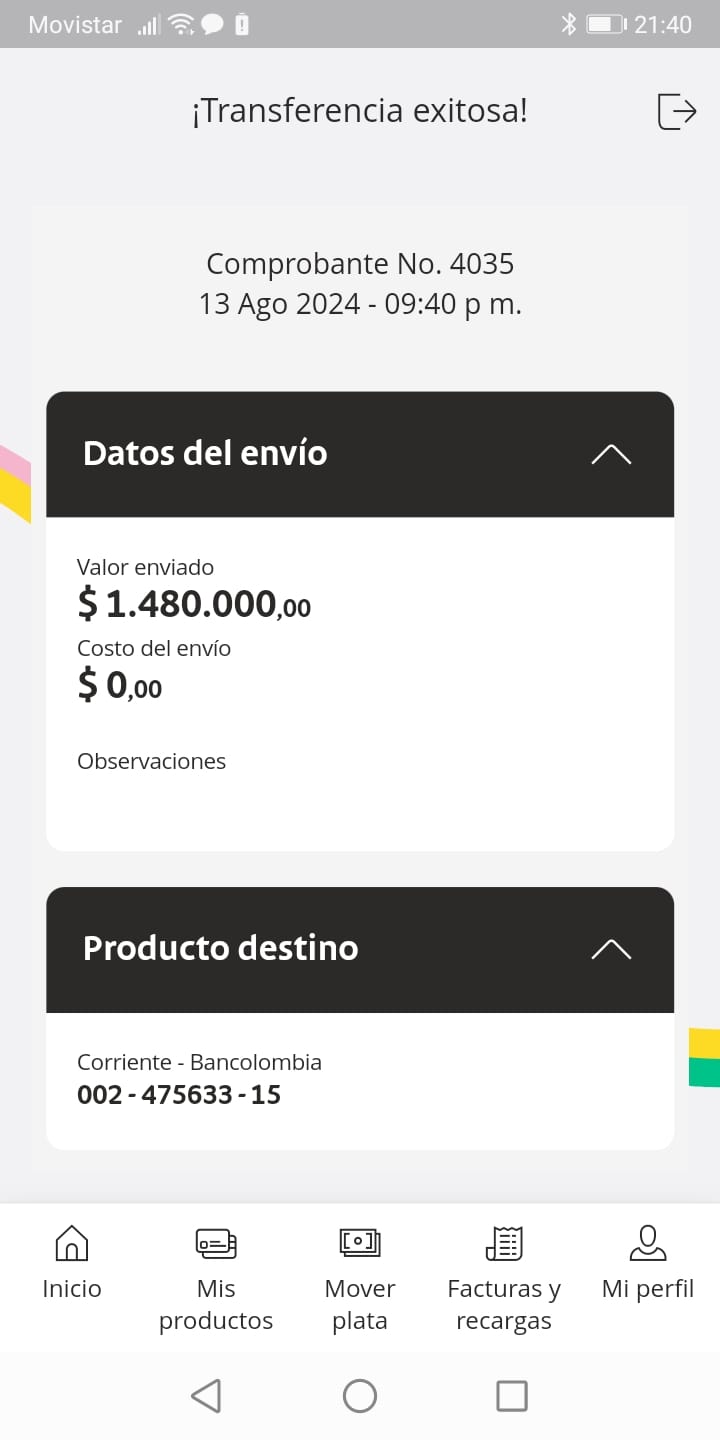Tap the battery indicator in status bar
720x1440 pixels.
tap(605, 24)
